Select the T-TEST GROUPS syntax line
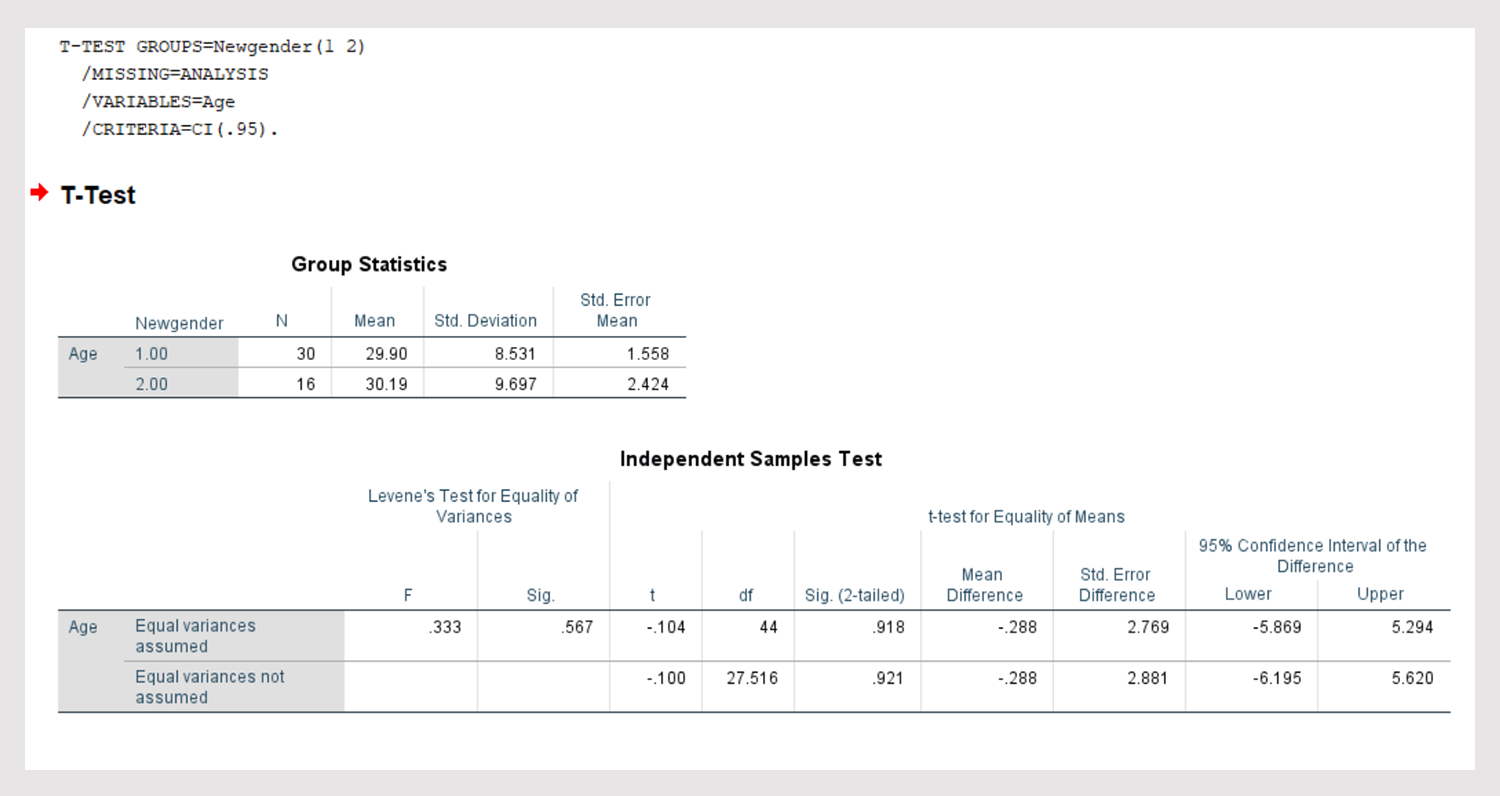 [x=212, y=47]
